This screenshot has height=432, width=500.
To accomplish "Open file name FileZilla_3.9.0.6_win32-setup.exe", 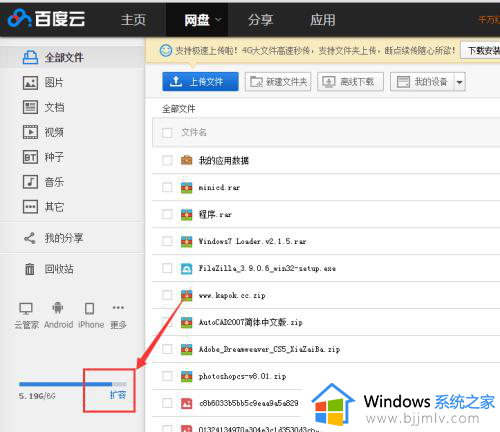I will point(267,268).
